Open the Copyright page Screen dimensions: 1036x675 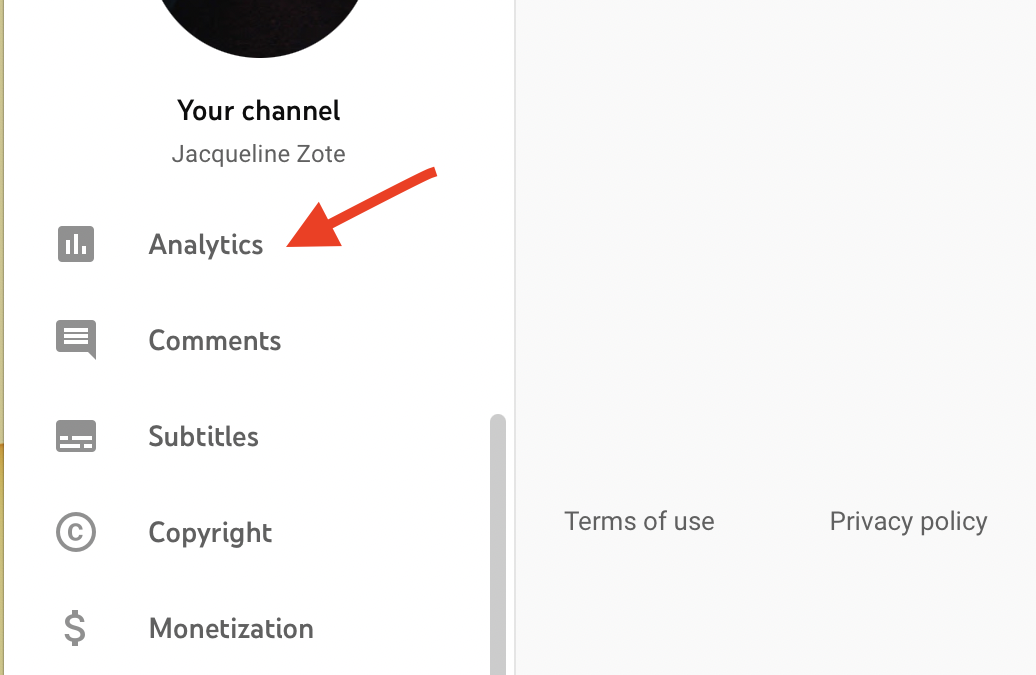coord(210,532)
